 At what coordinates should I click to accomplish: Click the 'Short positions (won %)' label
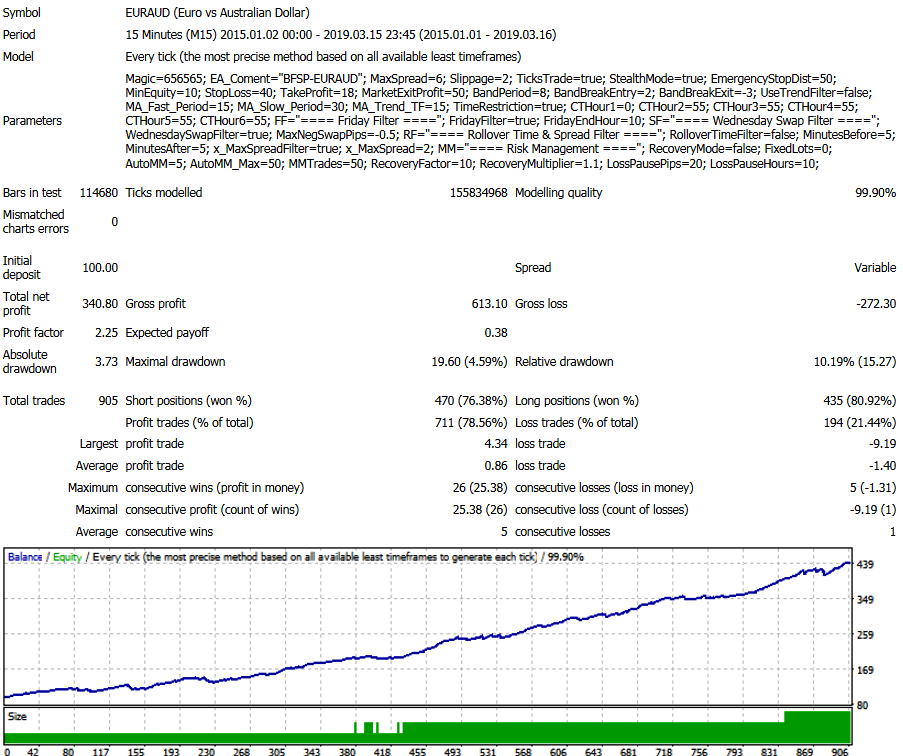tap(188, 401)
